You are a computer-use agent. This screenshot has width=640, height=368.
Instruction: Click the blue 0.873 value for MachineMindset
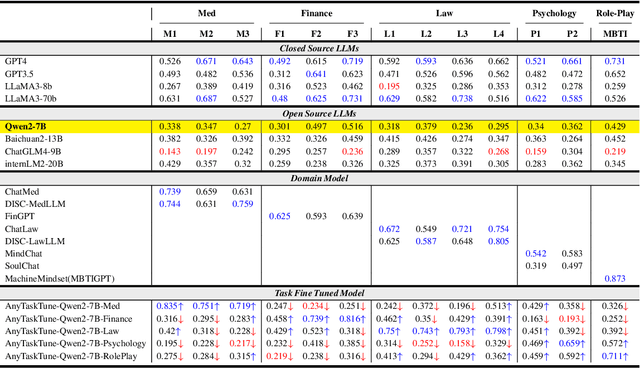tap(615, 279)
